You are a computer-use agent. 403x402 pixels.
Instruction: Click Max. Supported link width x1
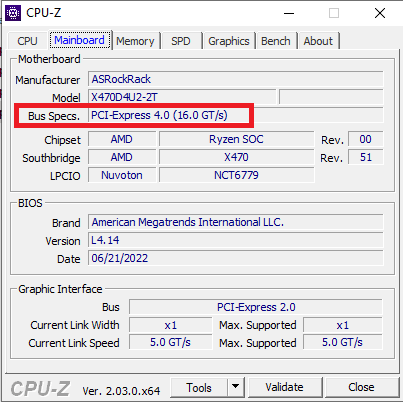(x=343, y=325)
